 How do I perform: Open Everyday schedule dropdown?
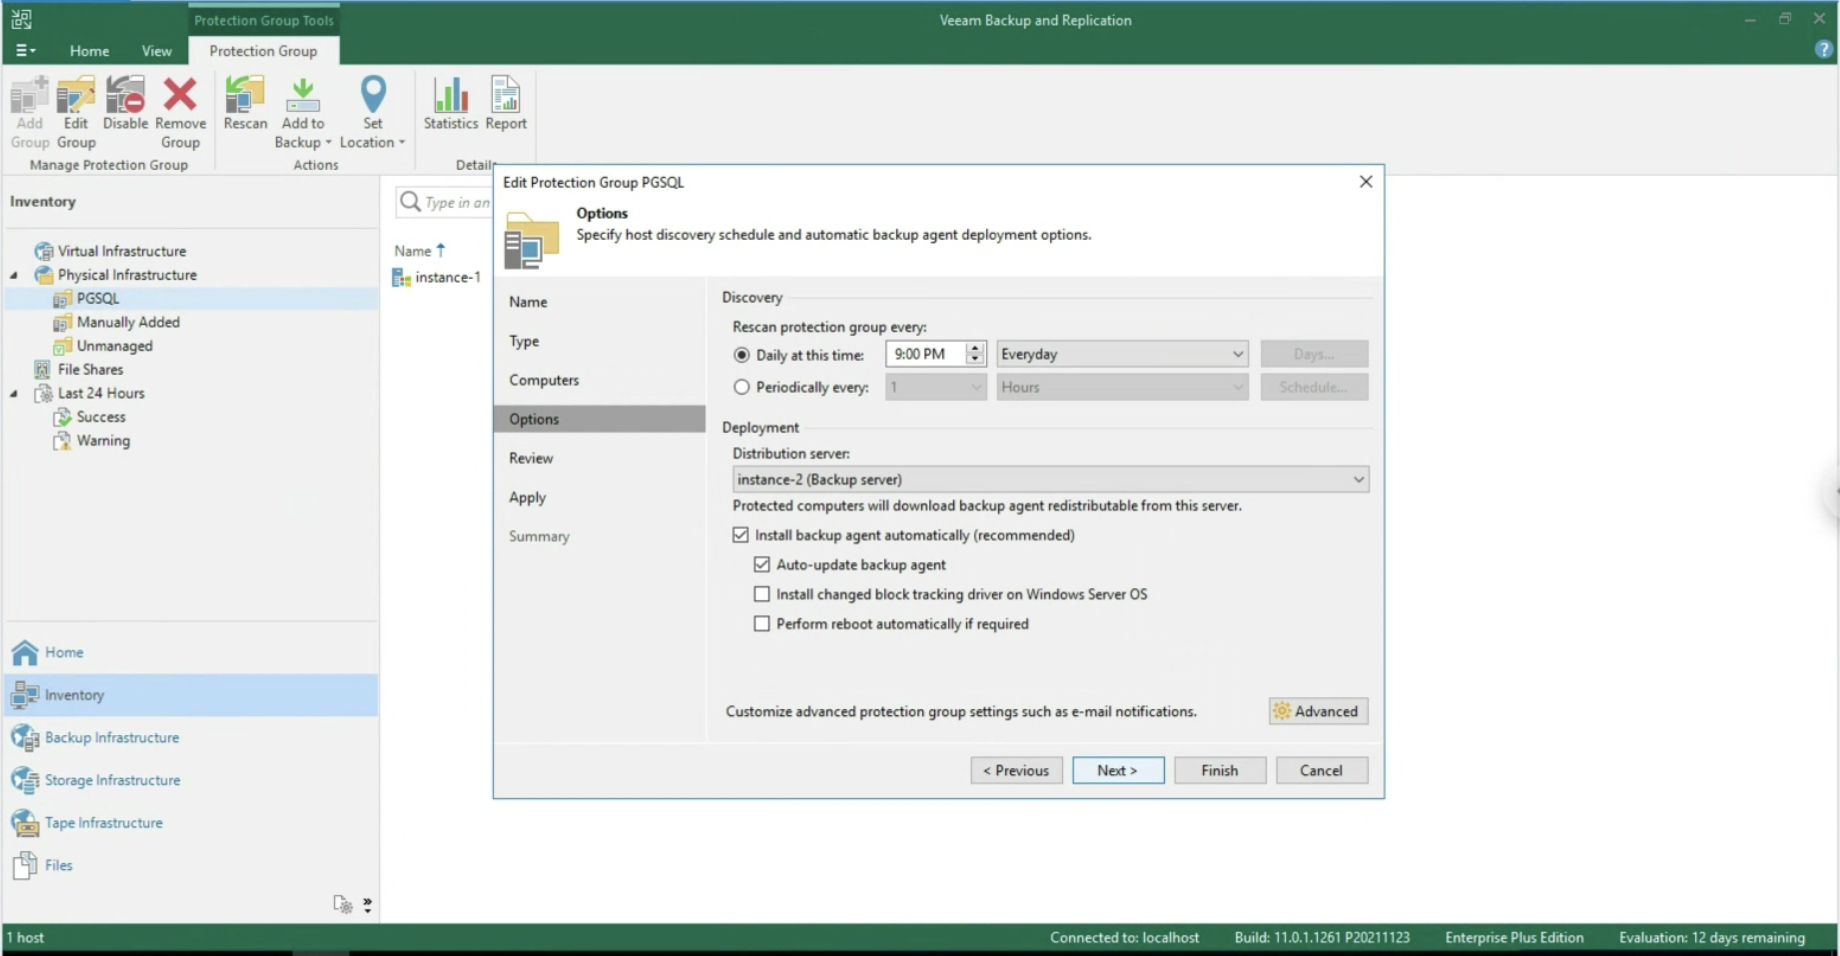tap(1122, 354)
